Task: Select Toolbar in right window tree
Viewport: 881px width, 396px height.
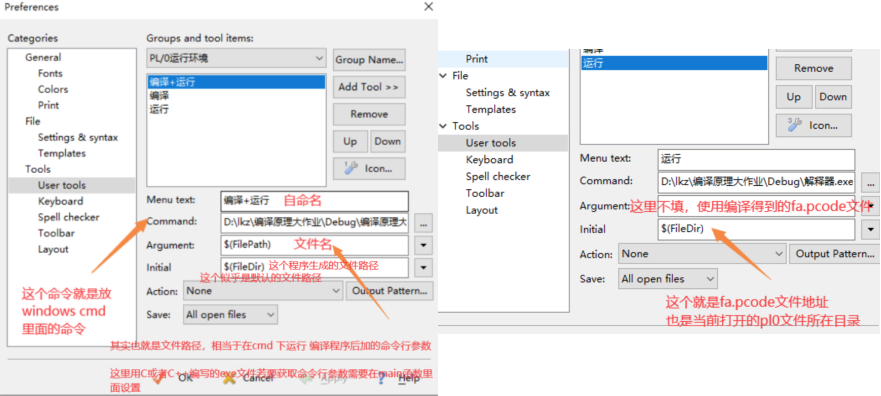Action: 485,193
